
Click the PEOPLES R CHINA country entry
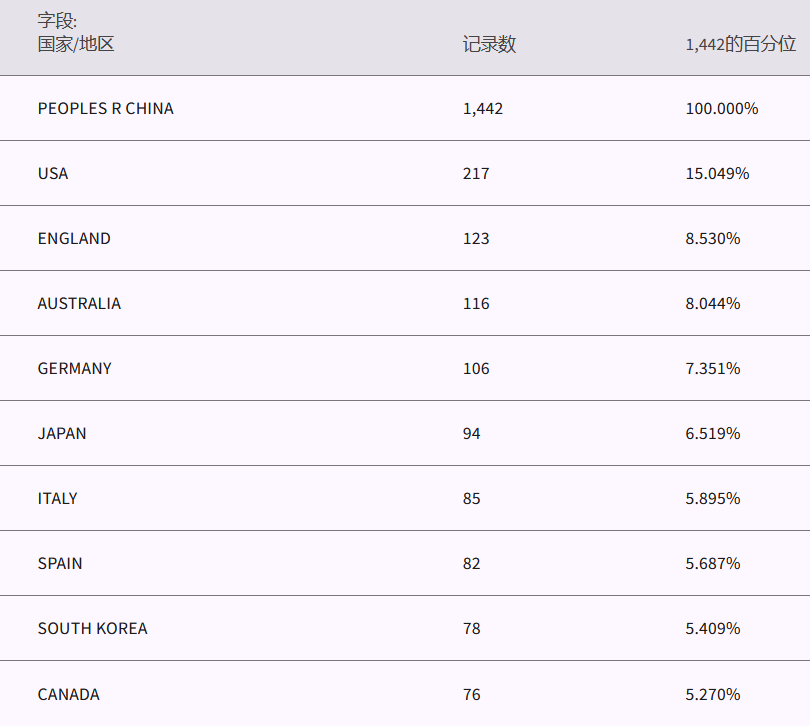105,108
